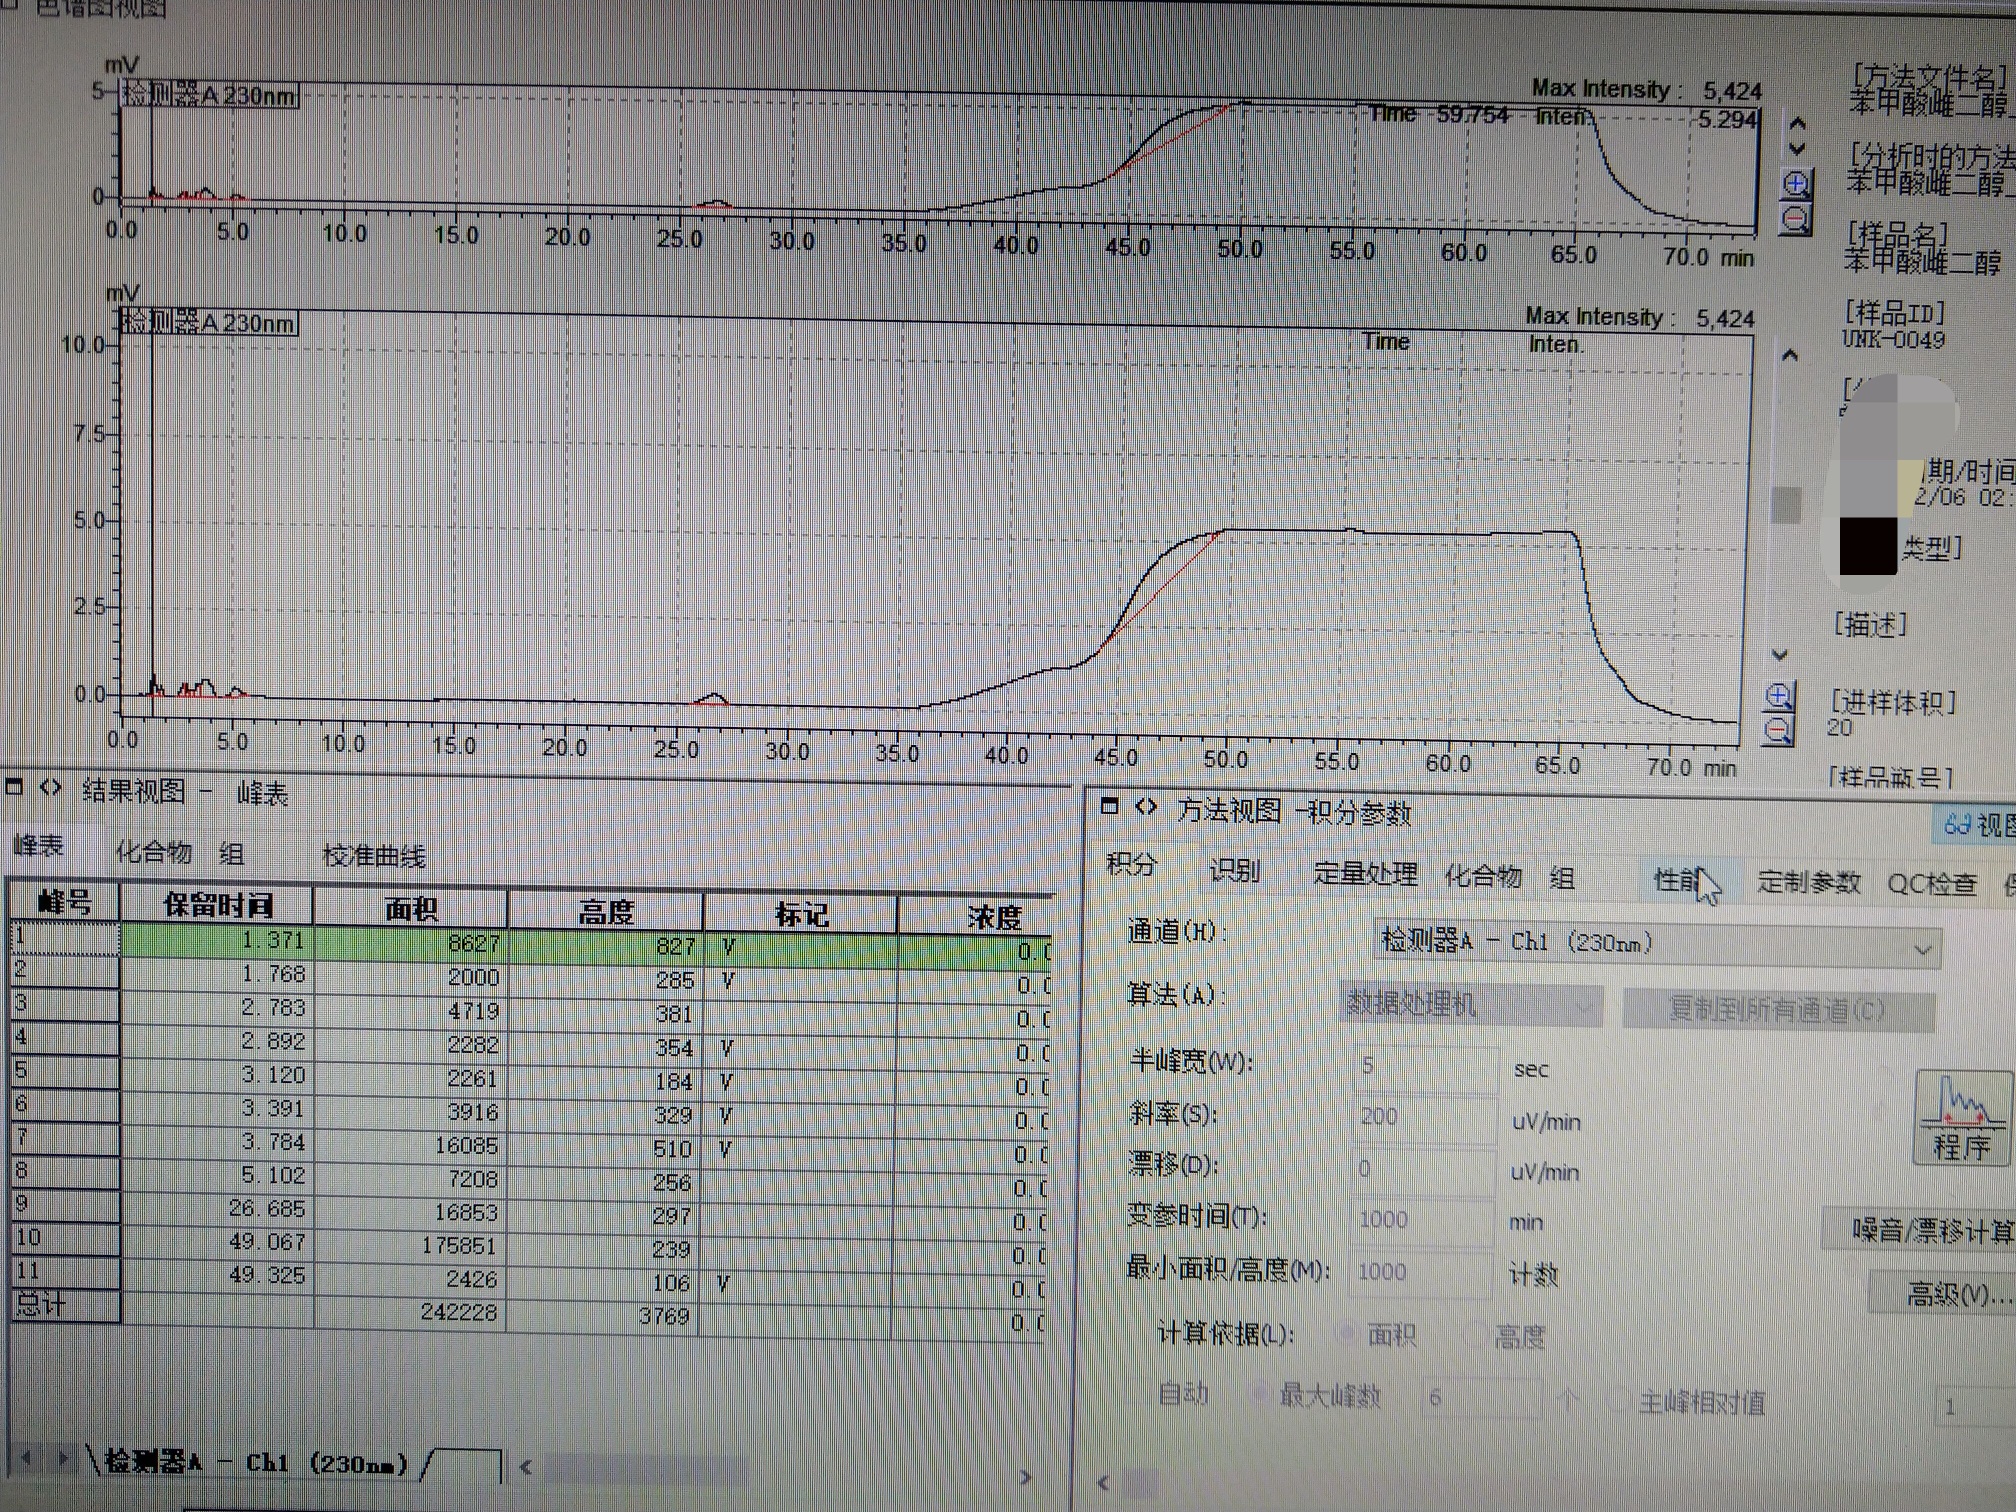Select peak row with retention time 5.102
2016x1512 pixels.
click(x=529, y=1179)
